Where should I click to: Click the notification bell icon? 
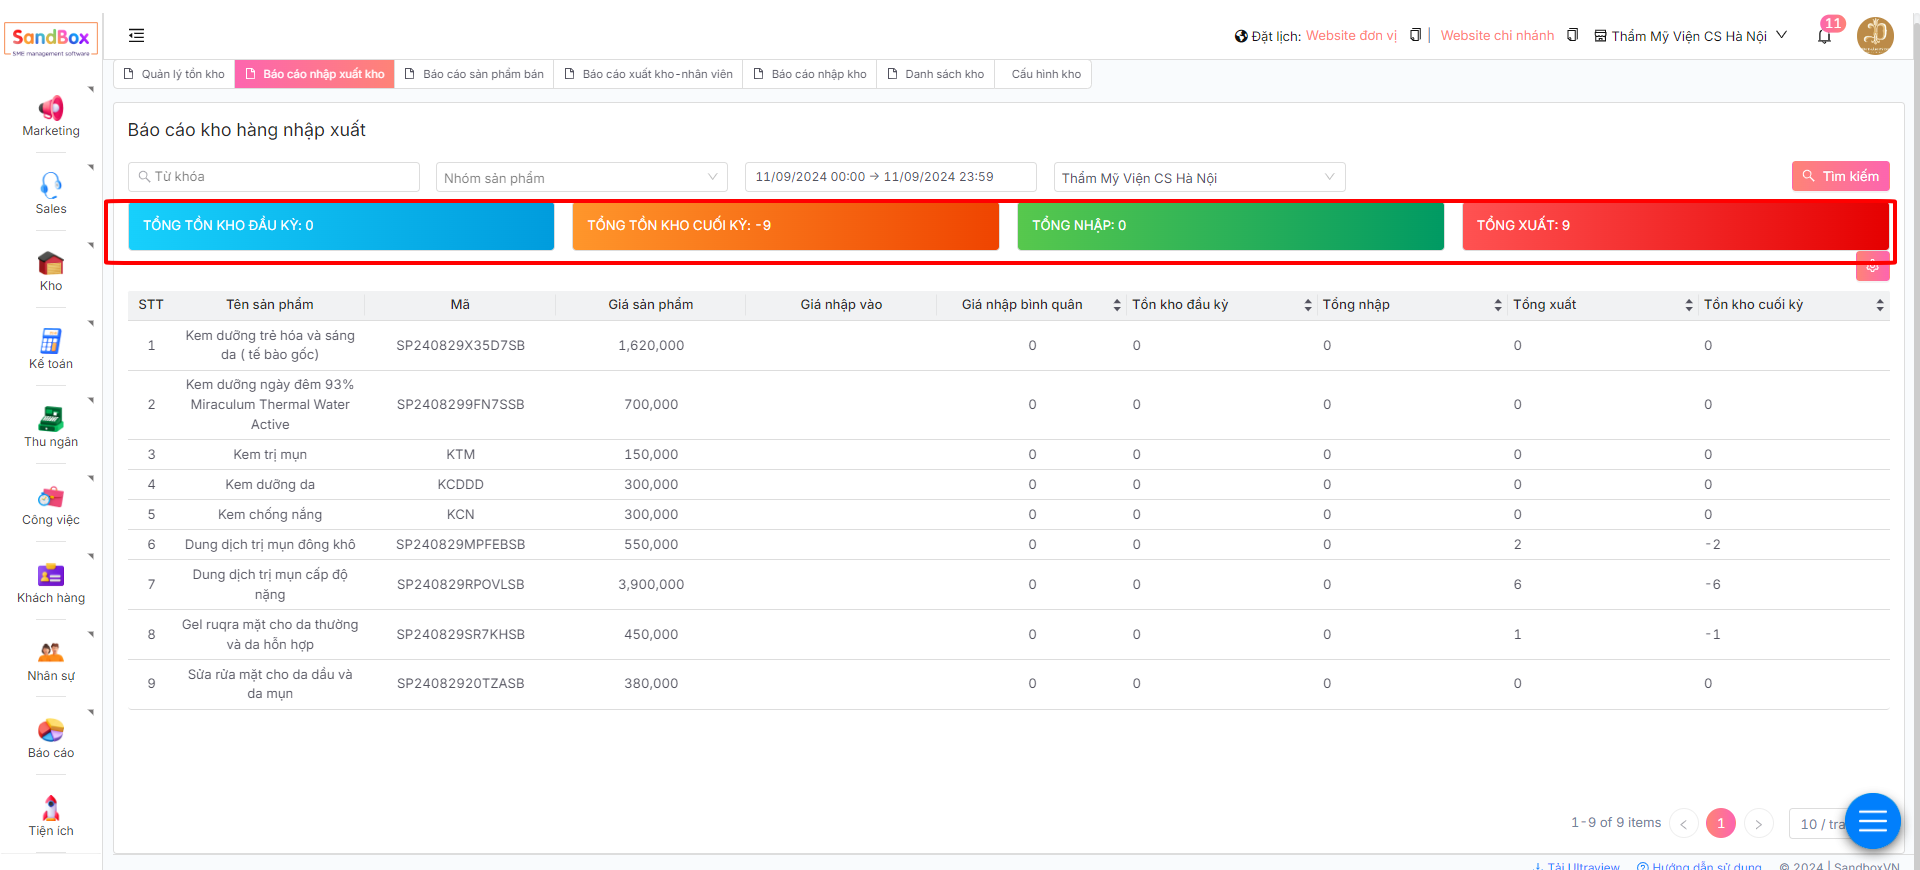(x=1824, y=36)
